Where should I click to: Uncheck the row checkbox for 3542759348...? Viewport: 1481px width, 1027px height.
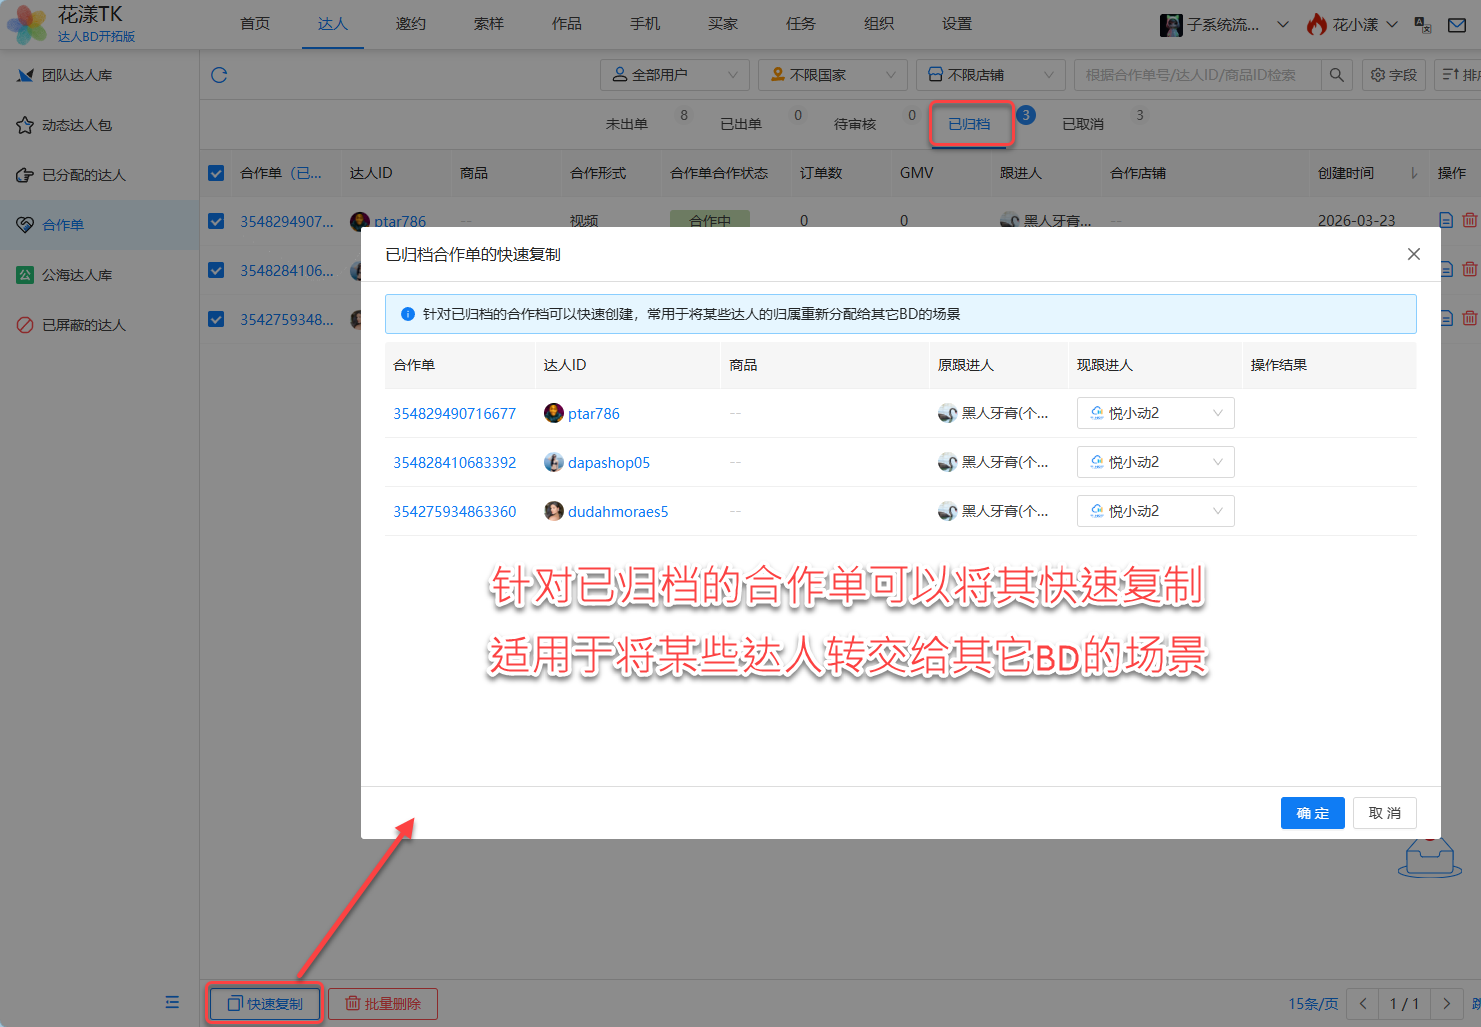coord(216,319)
